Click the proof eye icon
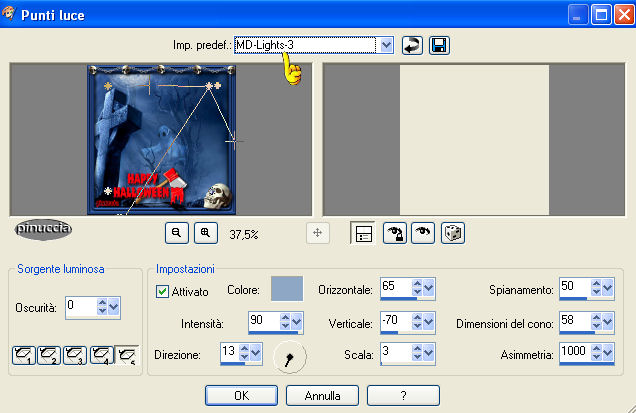Screen dimensions: 636x413 click(x=423, y=233)
